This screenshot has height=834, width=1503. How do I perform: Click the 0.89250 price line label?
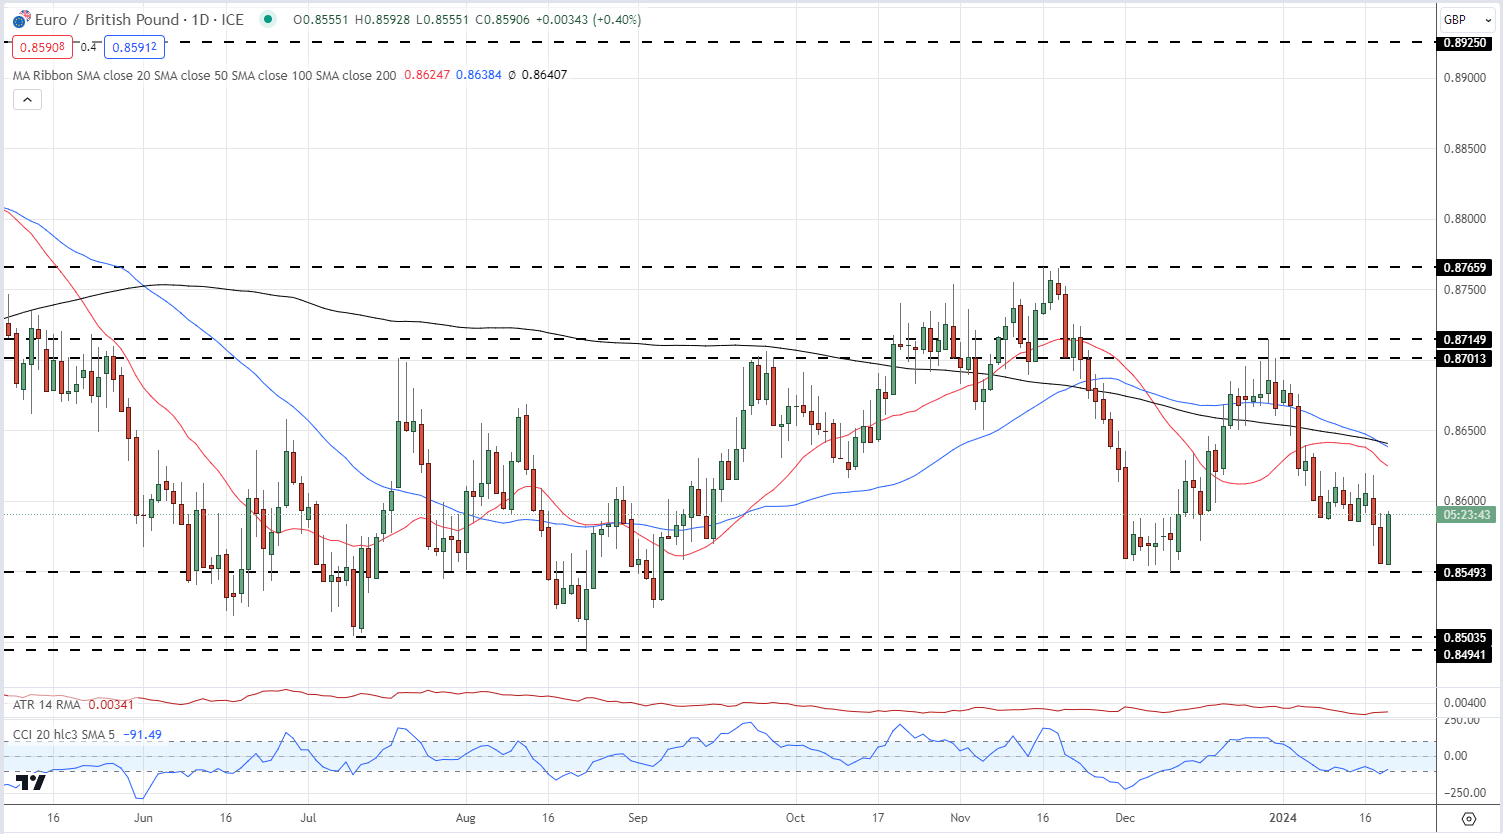pos(1465,43)
